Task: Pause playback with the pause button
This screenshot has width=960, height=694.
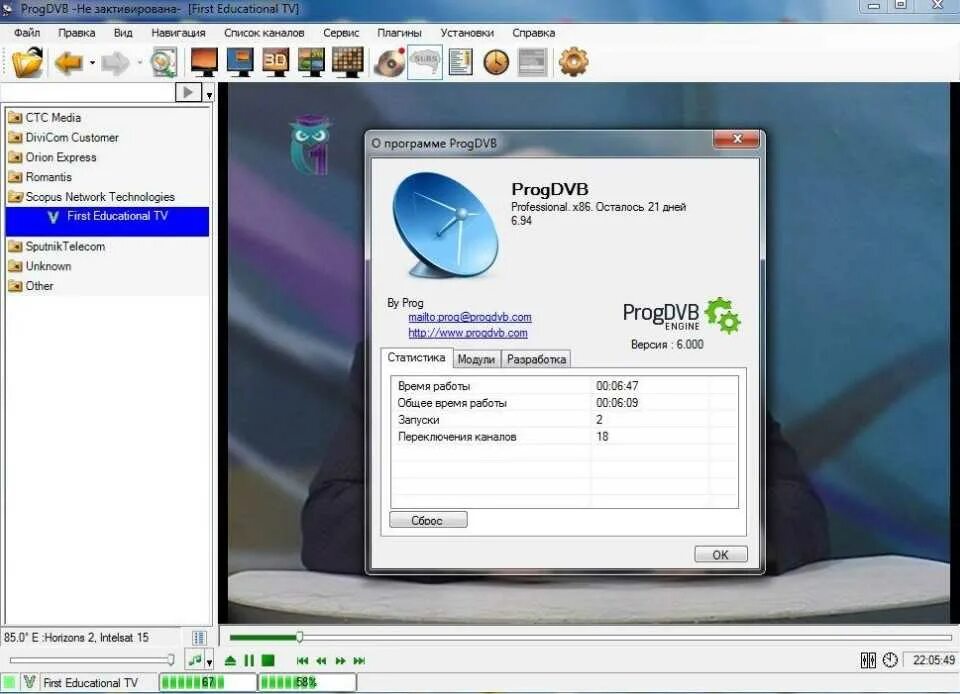Action: pos(249,660)
